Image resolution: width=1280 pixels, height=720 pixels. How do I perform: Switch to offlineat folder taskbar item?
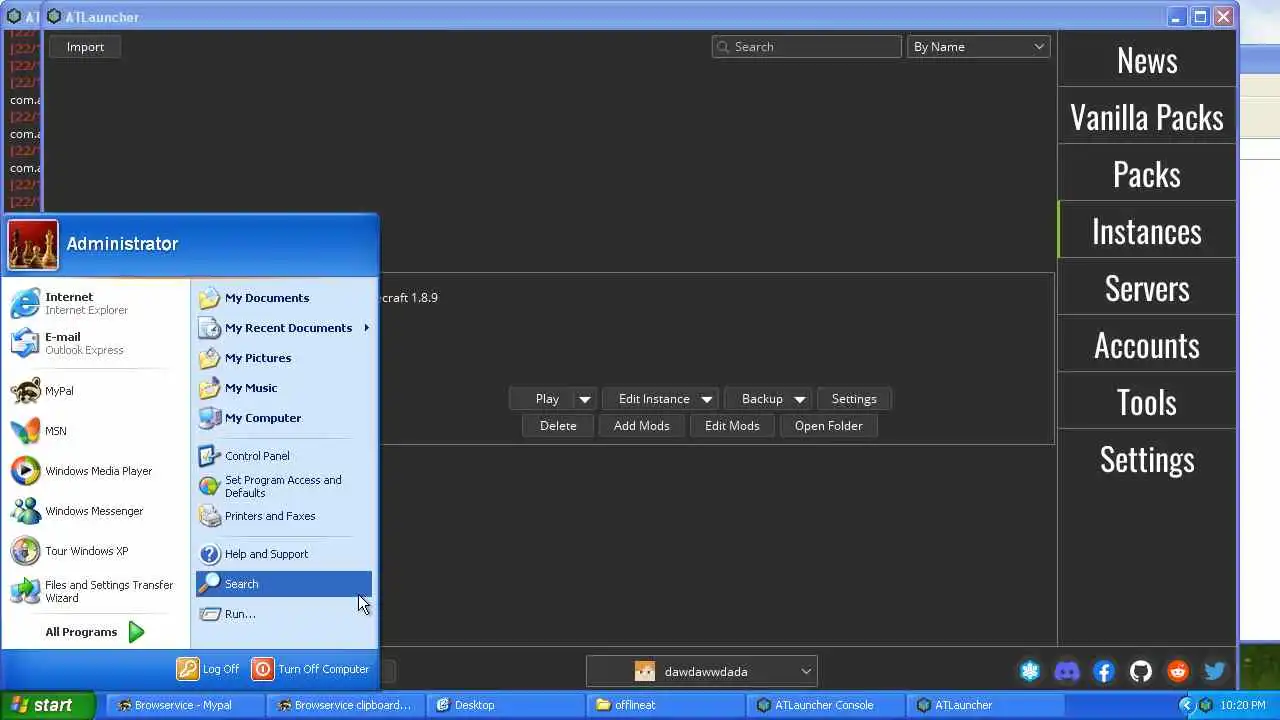pyautogui.click(x=665, y=705)
